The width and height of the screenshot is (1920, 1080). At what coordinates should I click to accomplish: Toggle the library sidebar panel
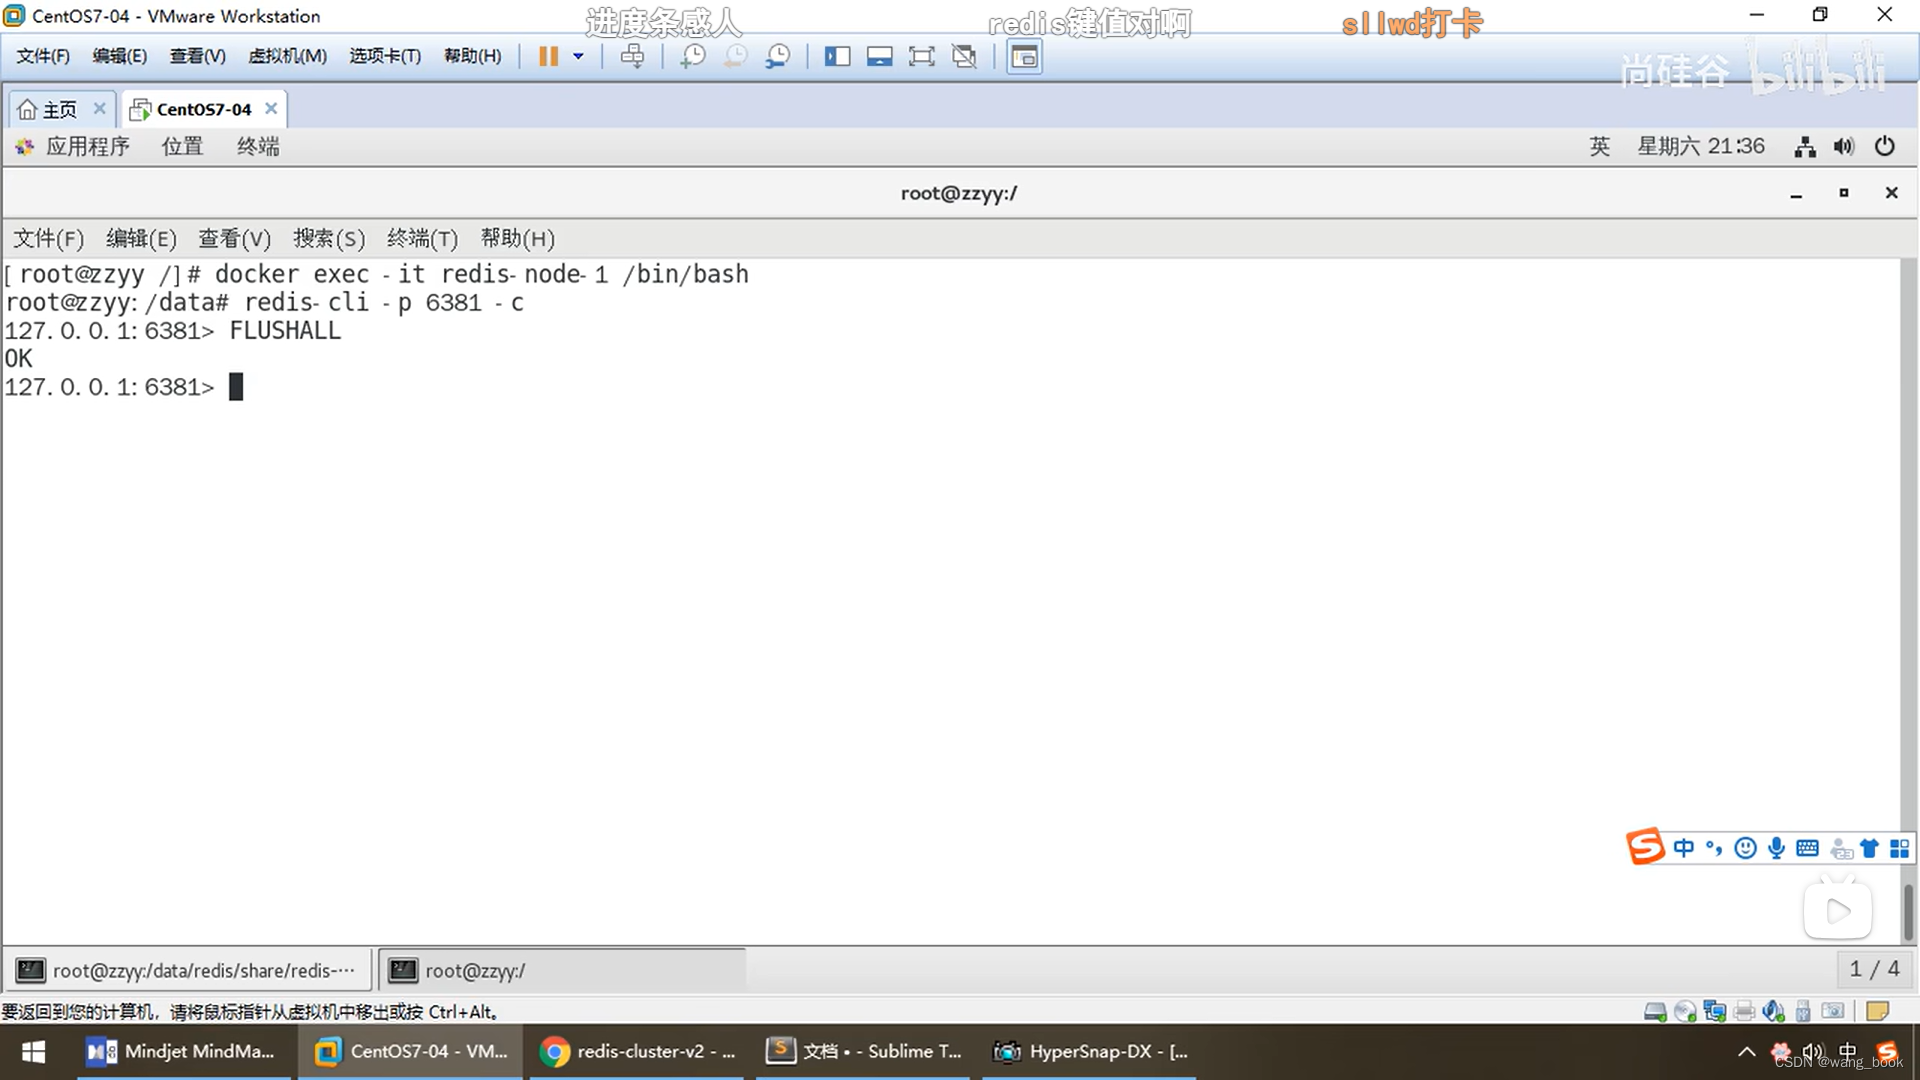(x=837, y=56)
